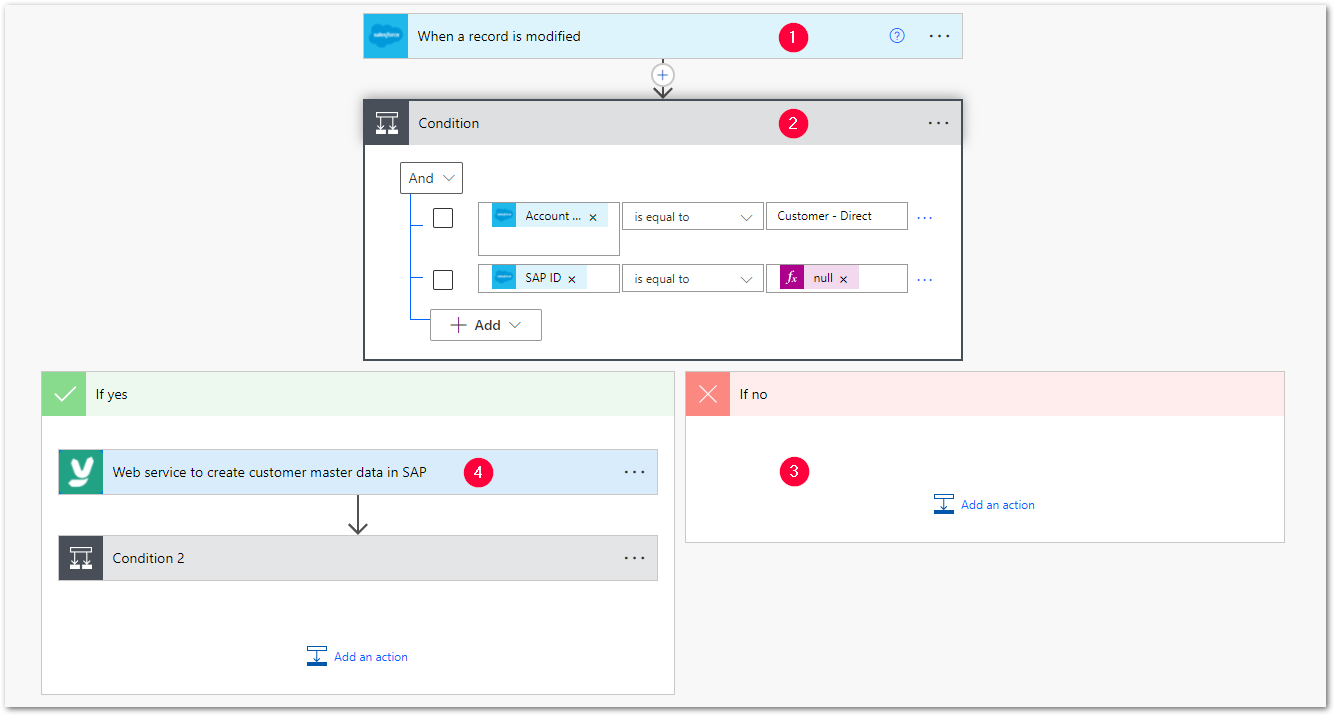The height and width of the screenshot is (716, 1335).
Task: Open the And logical operator dropdown
Action: [431, 178]
